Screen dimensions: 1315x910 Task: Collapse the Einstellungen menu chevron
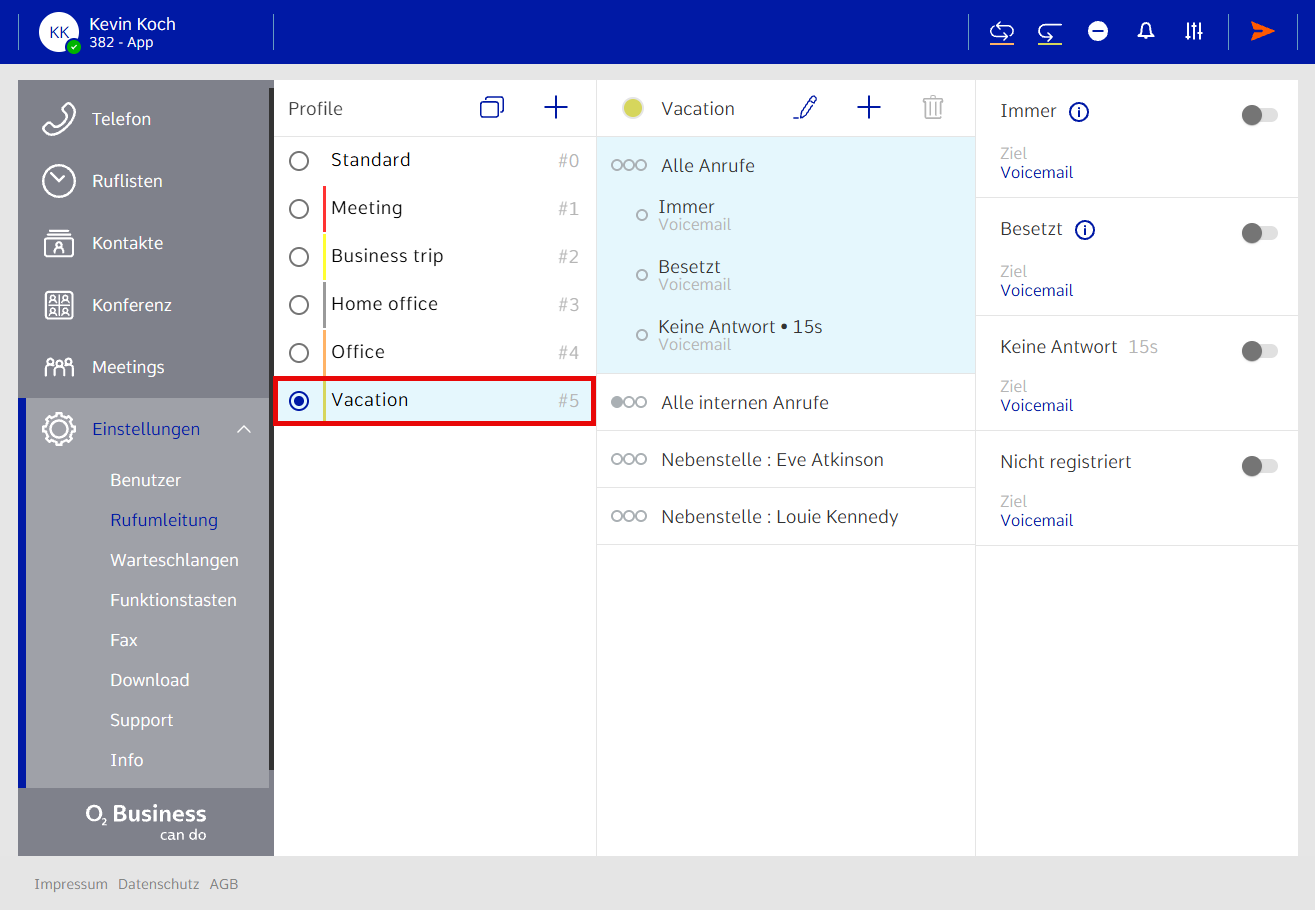[244, 430]
